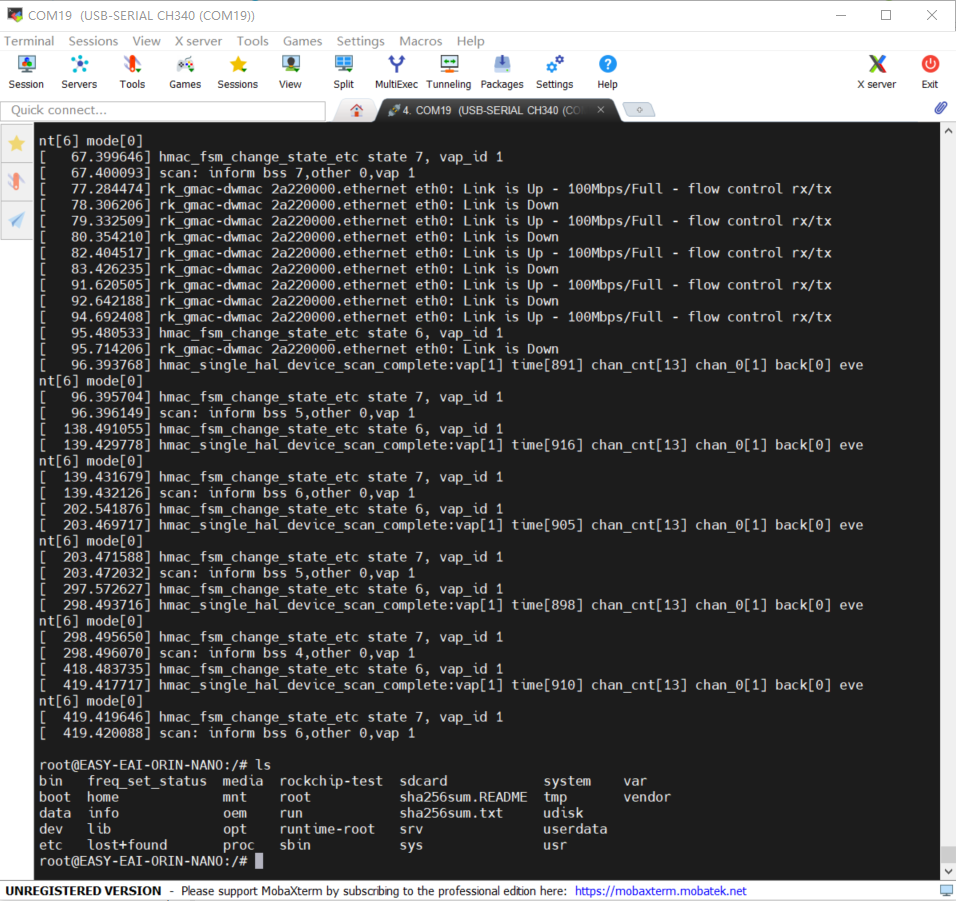
Task: Click the Quick connect input field
Action: (163, 110)
